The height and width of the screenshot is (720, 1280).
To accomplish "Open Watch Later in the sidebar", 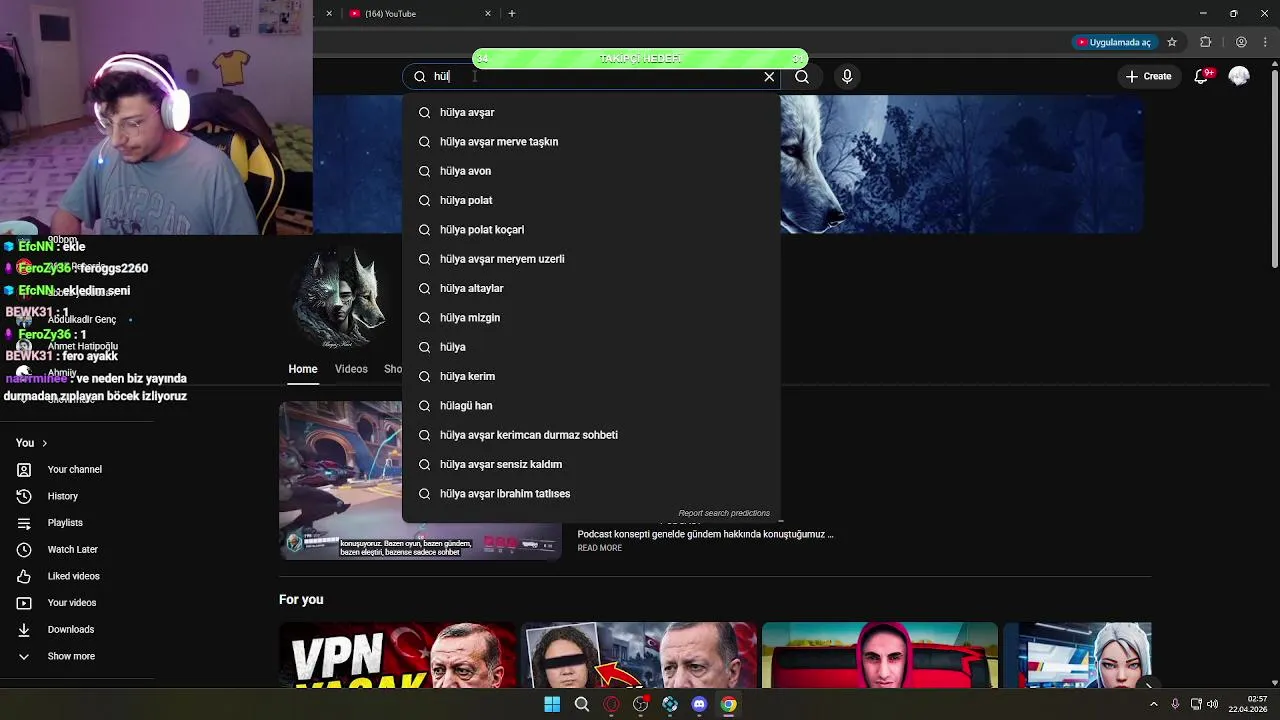I will (x=73, y=549).
